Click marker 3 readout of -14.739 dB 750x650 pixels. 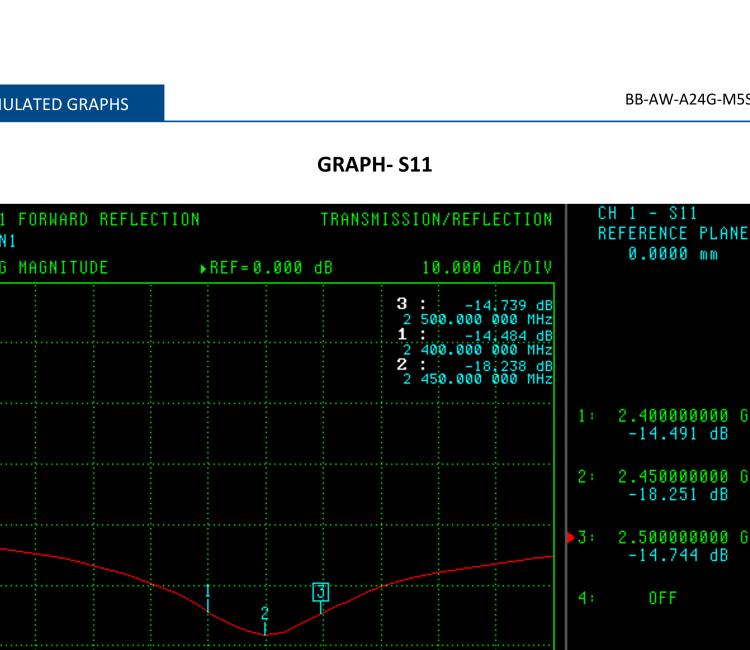510,305
